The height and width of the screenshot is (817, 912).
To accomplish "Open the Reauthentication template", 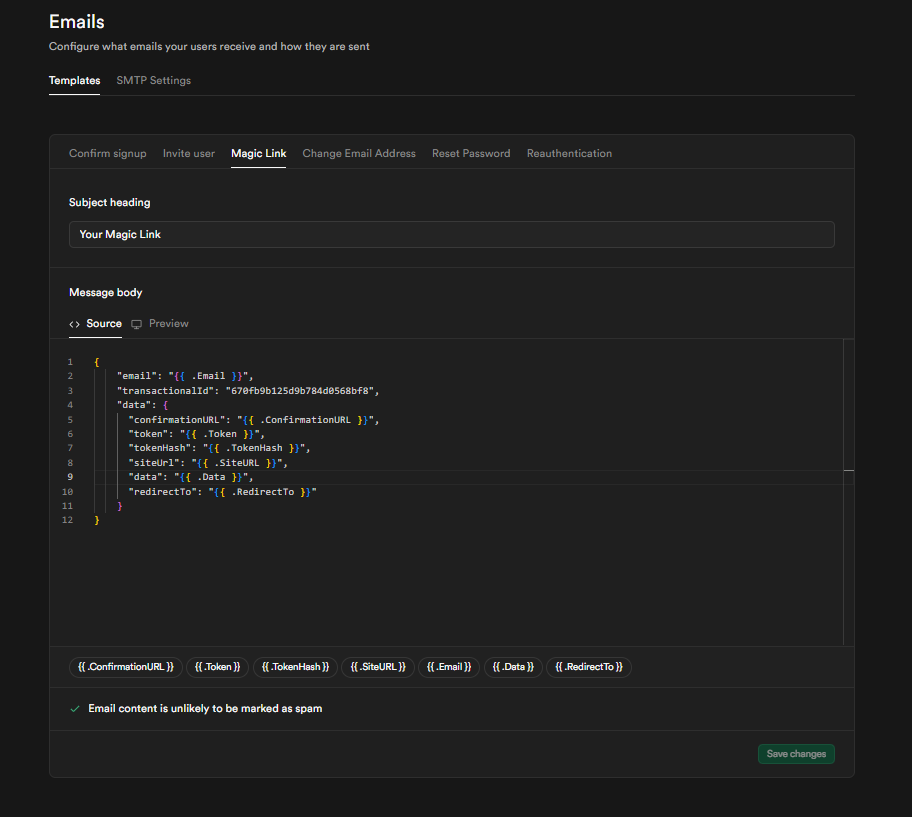I will pos(569,153).
